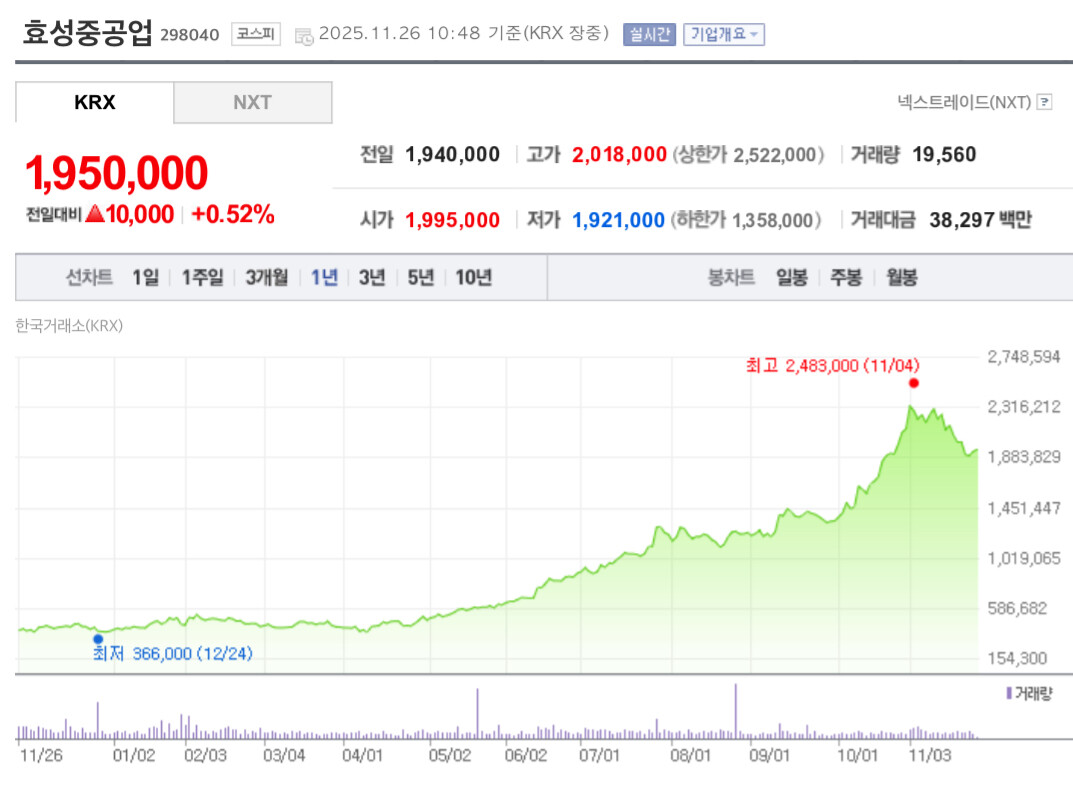Image resolution: width=1073 pixels, height=785 pixels.
Task: Click the trading value 38,297 백만
Action: pyautogui.click(x=980, y=220)
